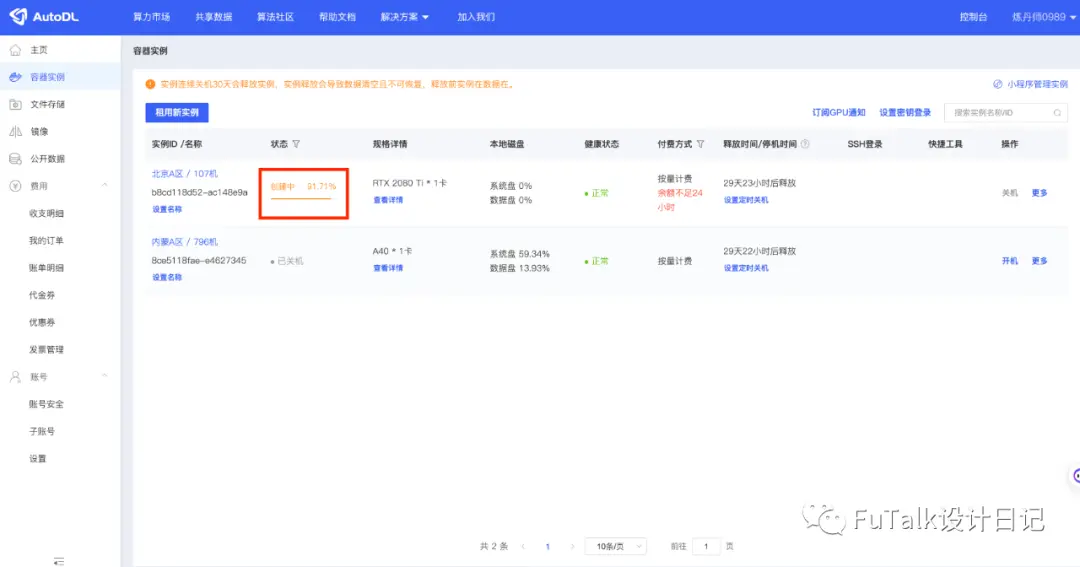Click the 账号 person icon

pyautogui.click(x=15, y=377)
